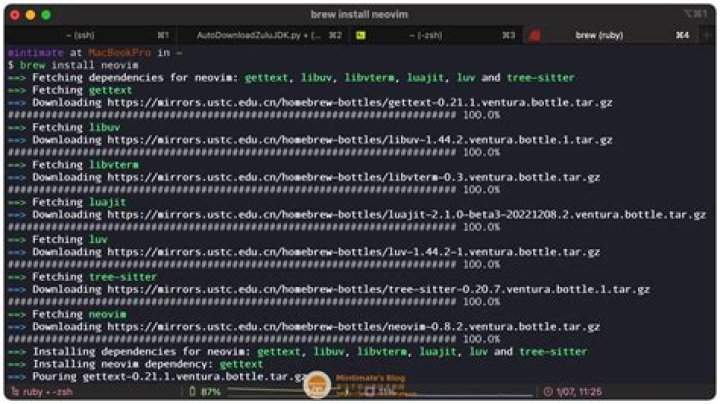This screenshot has width=720, height=404.
Task: Click the yellow-green icon on the zsh tab
Action: coord(361,35)
